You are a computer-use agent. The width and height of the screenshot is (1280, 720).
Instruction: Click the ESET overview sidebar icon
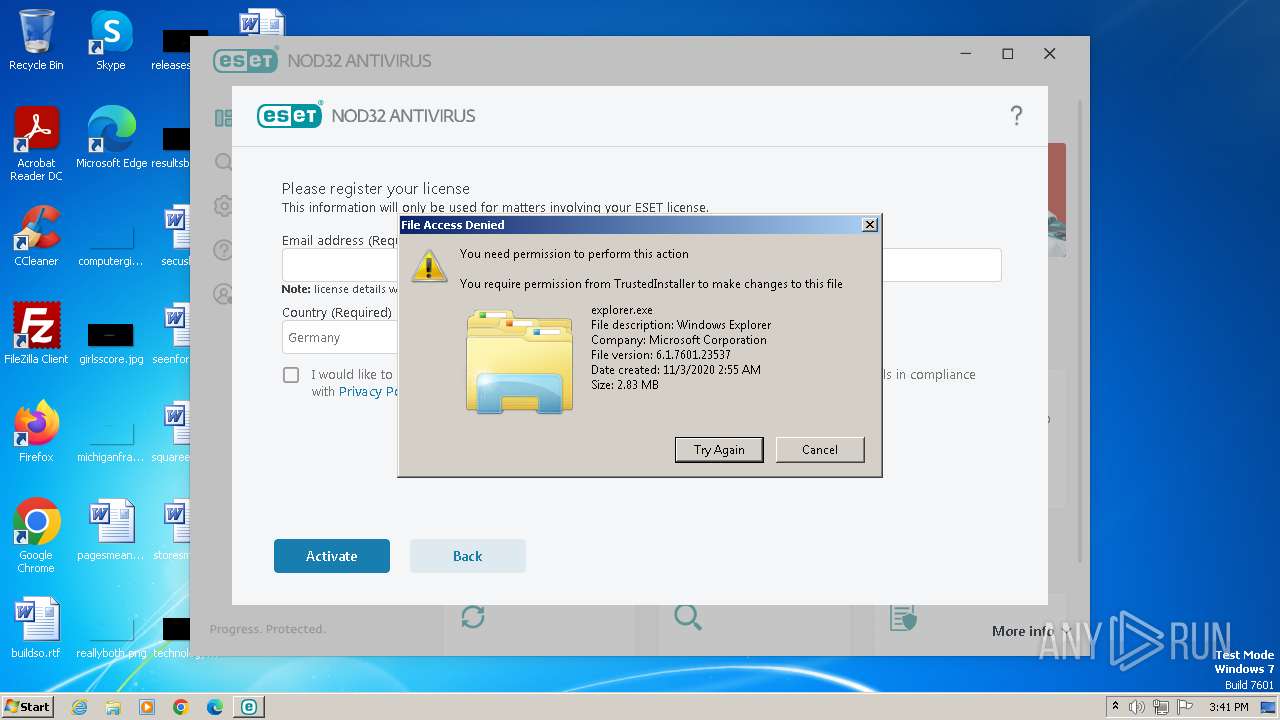point(223,118)
